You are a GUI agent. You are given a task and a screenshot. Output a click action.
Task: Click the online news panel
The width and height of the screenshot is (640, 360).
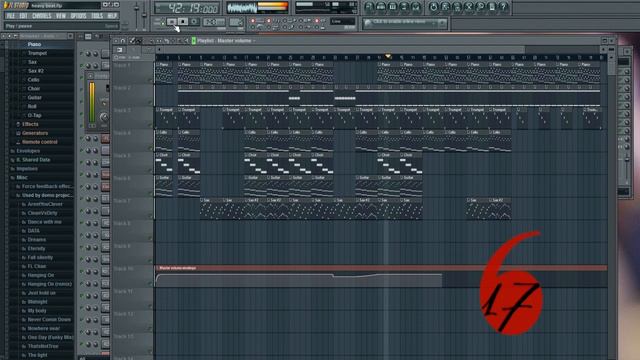point(405,24)
